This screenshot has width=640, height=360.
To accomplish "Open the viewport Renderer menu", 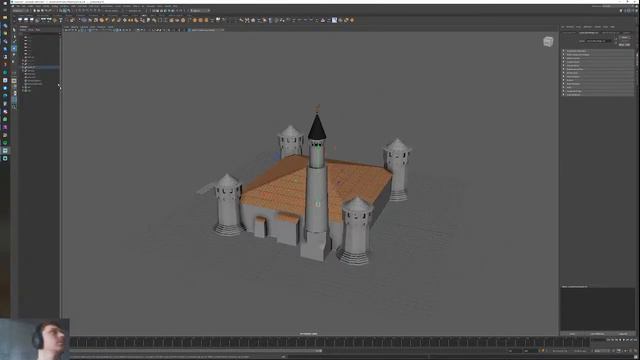I will click(101, 27).
